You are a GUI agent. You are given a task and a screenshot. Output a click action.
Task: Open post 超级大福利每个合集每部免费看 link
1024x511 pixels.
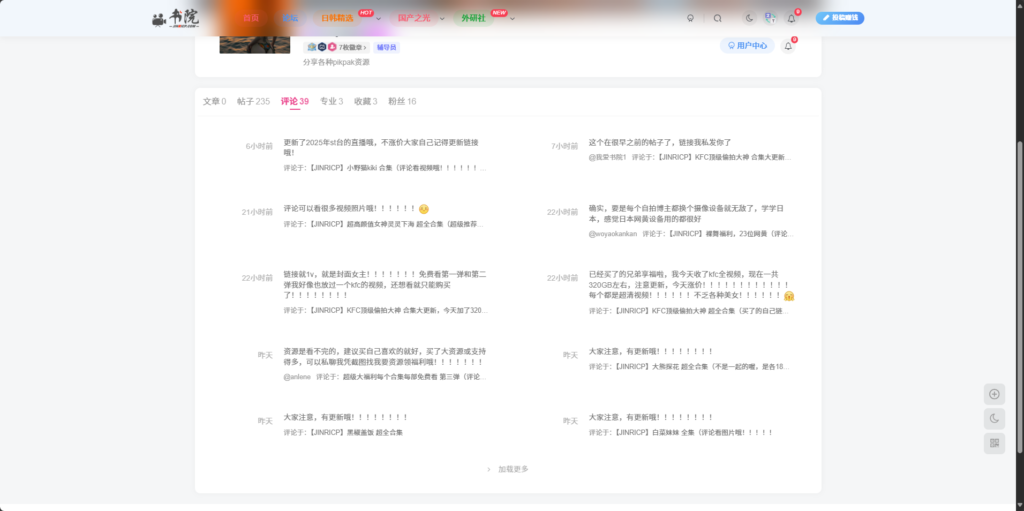(x=415, y=377)
